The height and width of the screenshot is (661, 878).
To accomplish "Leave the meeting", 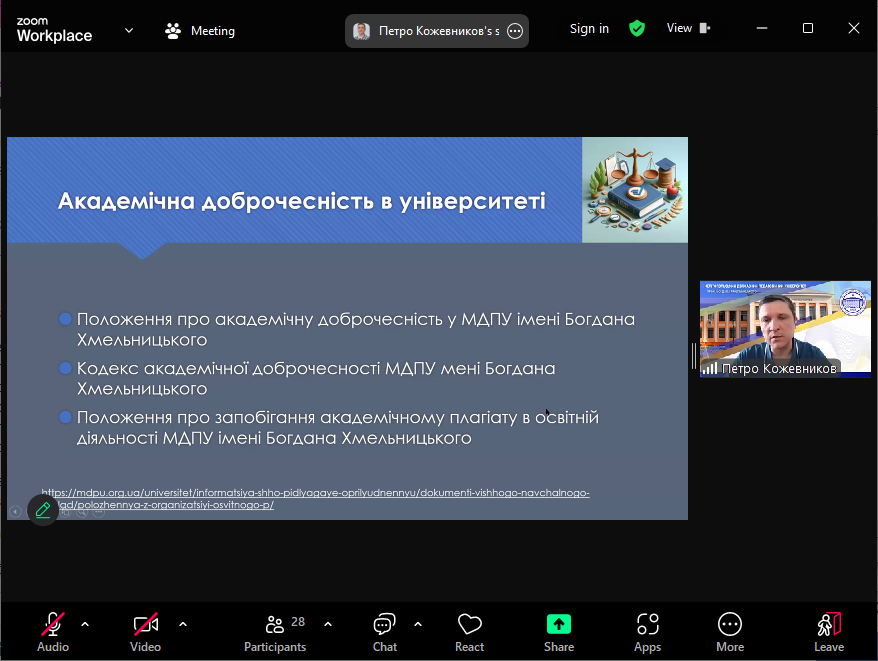I will 828,631.
